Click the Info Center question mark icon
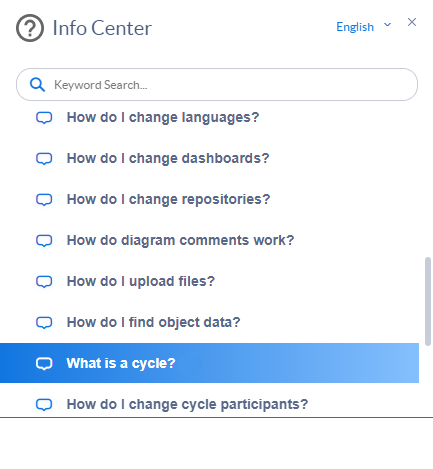 (x=30, y=28)
